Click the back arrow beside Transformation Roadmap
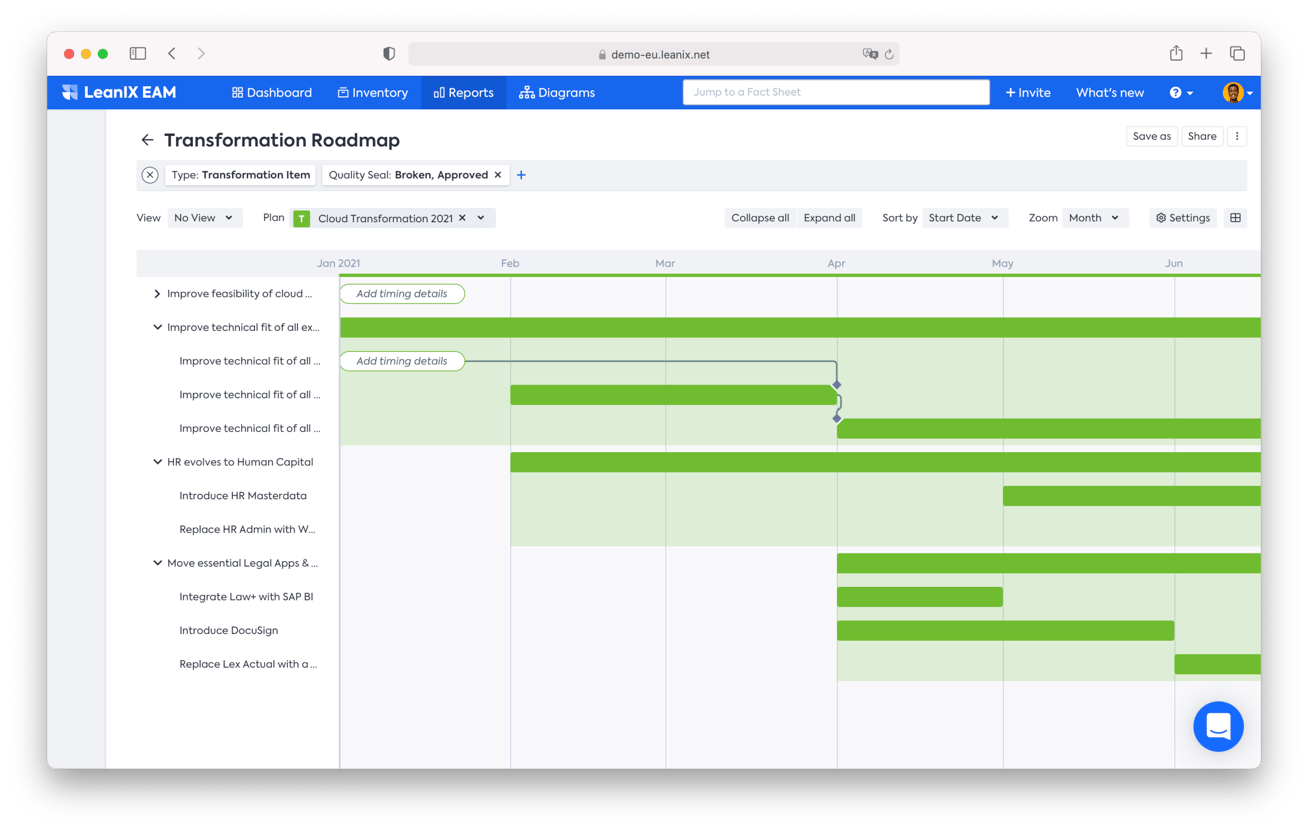The width and height of the screenshot is (1308, 831). point(147,140)
